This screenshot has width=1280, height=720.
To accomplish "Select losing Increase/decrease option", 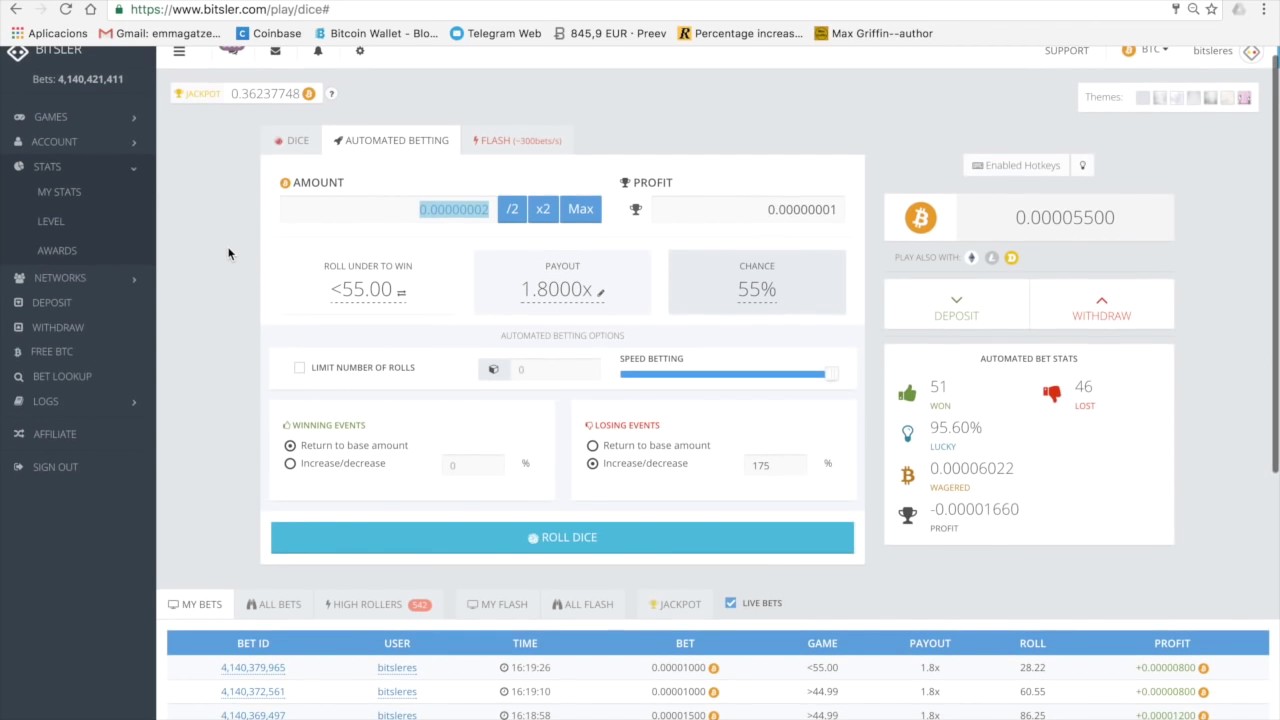I will pos(592,464).
